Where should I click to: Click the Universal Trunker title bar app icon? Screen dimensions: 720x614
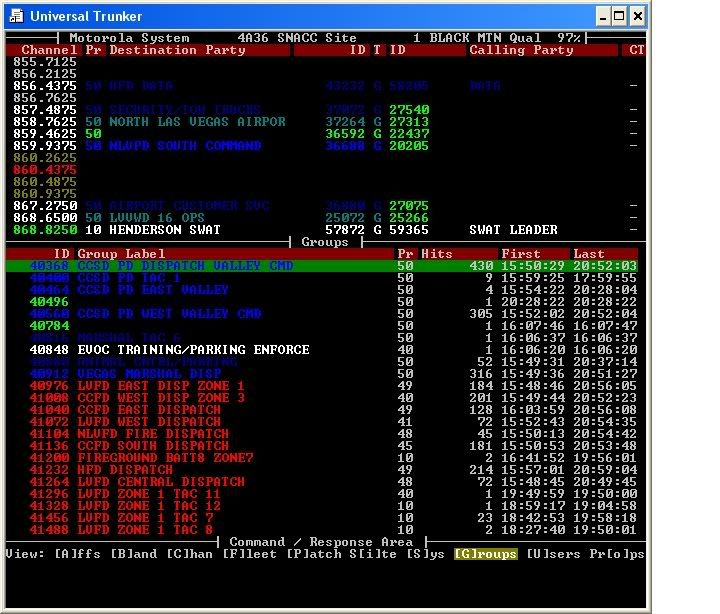coord(16,16)
